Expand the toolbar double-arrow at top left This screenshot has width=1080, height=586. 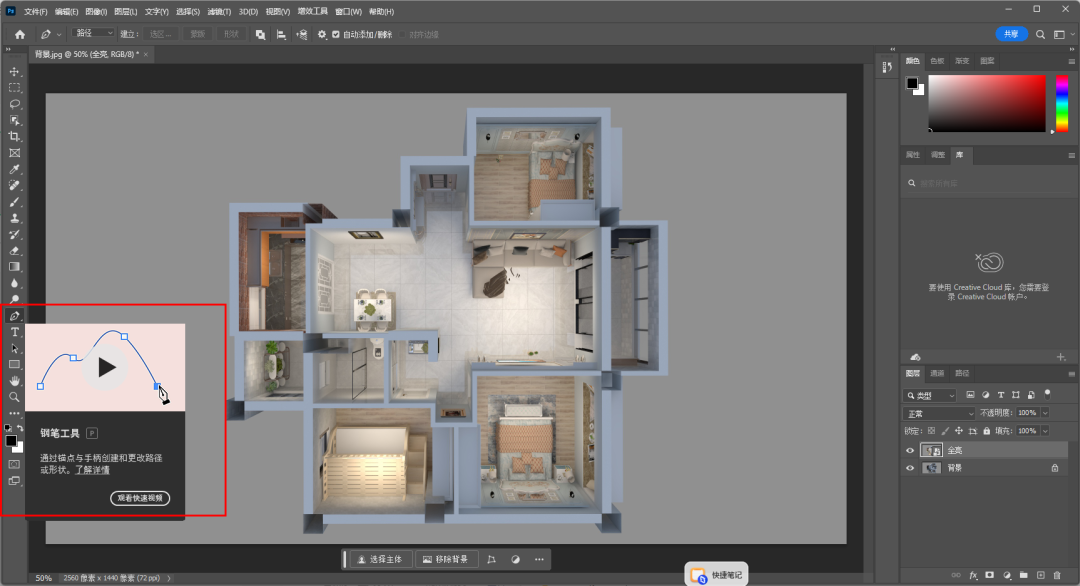pyautogui.click(x=8, y=50)
